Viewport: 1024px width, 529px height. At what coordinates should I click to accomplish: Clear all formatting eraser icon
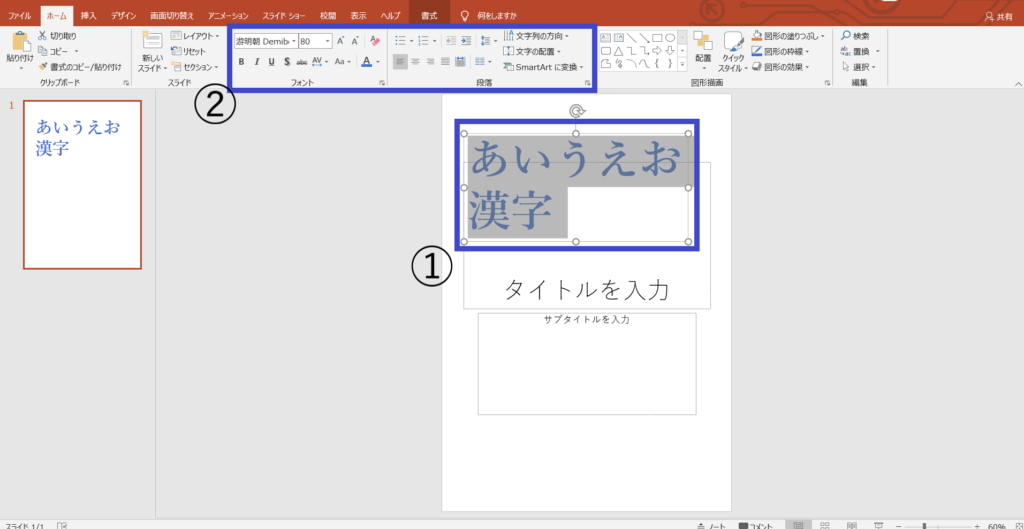pyautogui.click(x=375, y=40)
